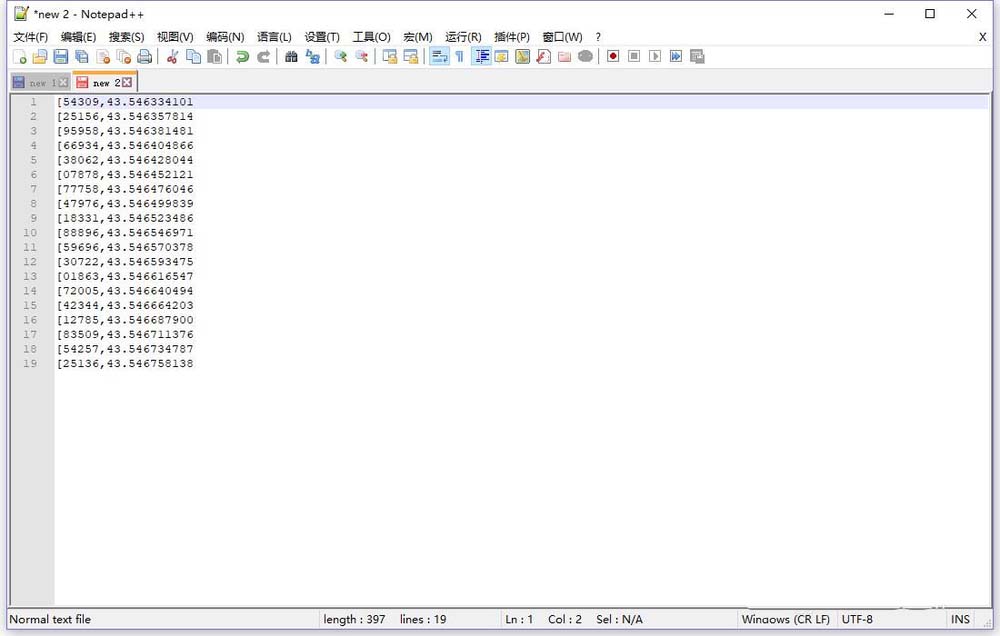Screen dimensions: 1000x636
Task: Click the UTF-8 encoding status field
Action: point(857,619)
